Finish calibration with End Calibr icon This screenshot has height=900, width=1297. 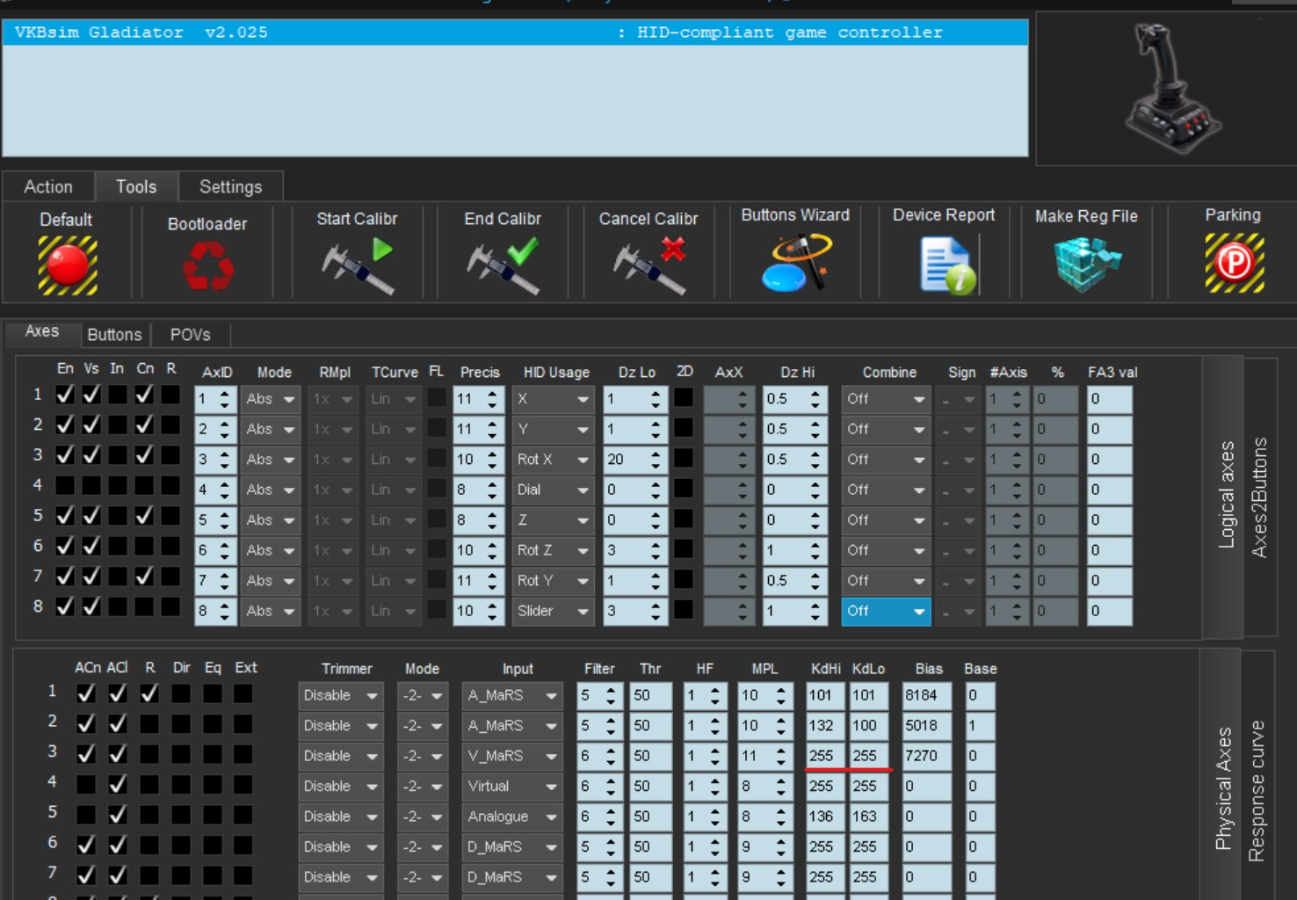(x=503, y=265)
